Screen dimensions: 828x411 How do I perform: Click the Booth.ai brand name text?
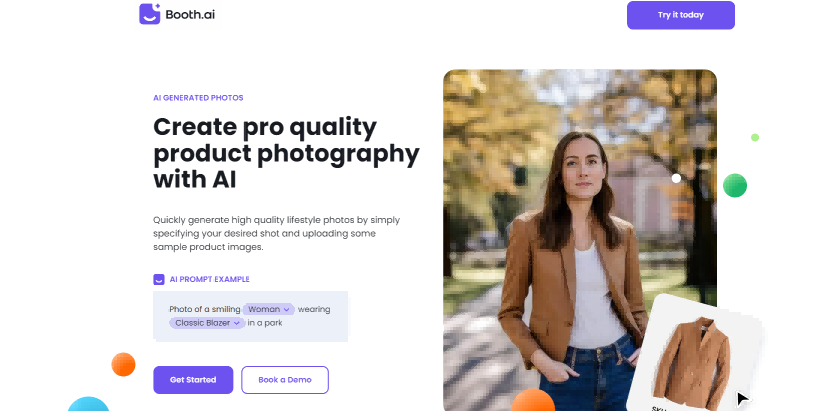point(190,15)
